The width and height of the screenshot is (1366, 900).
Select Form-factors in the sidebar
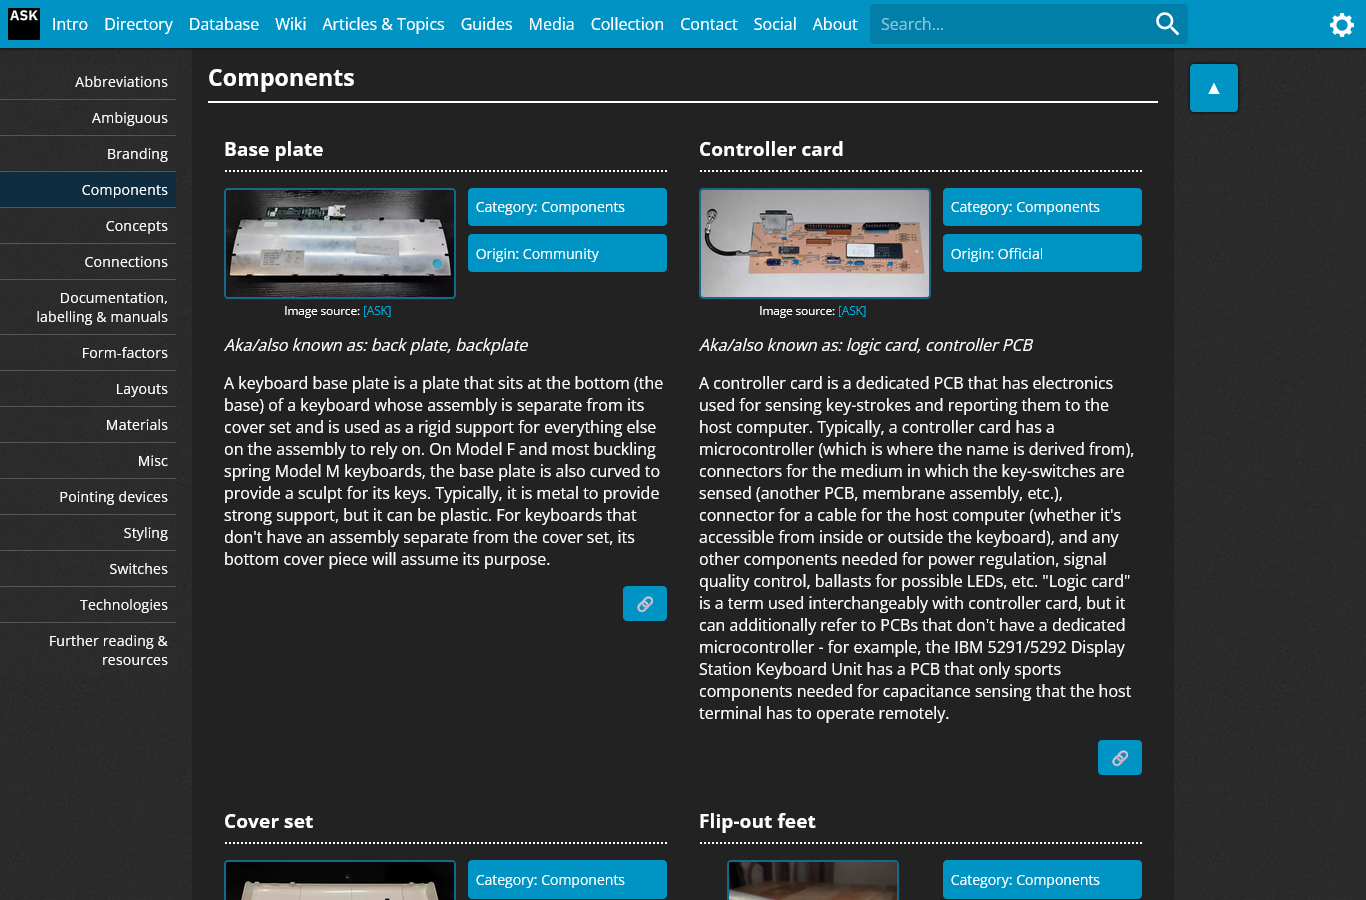point(88,353)
